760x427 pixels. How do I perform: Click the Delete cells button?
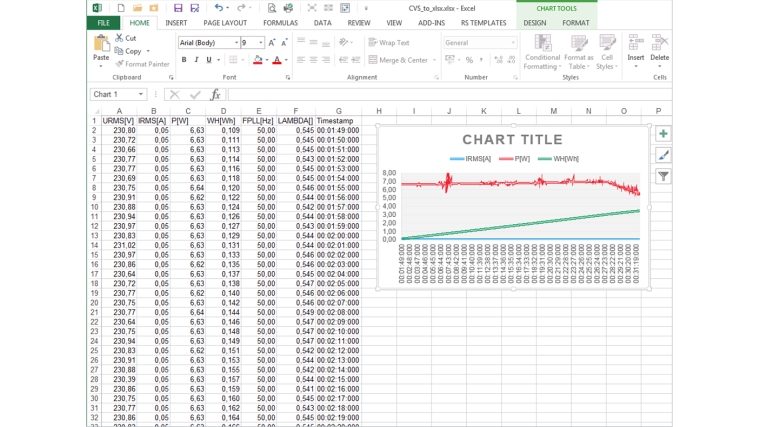[659, 50]
